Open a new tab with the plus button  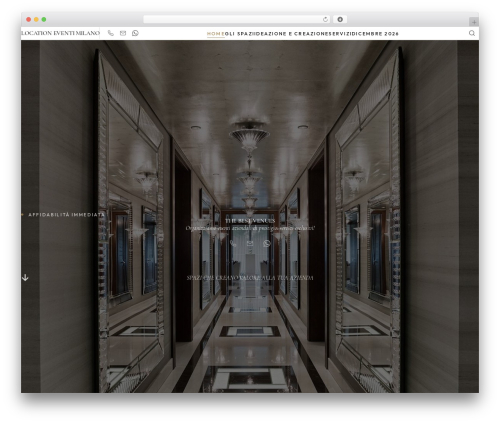click(474, 22)
